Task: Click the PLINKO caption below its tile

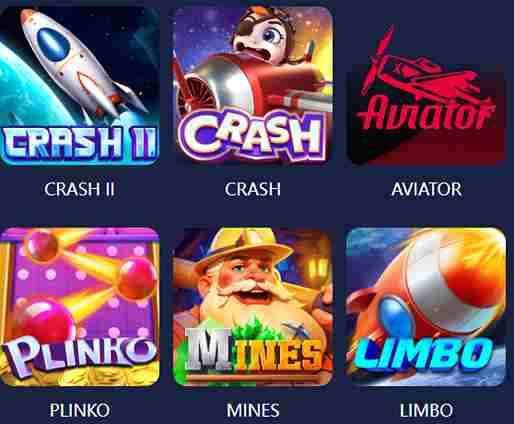Action: (x=79, y=410)
